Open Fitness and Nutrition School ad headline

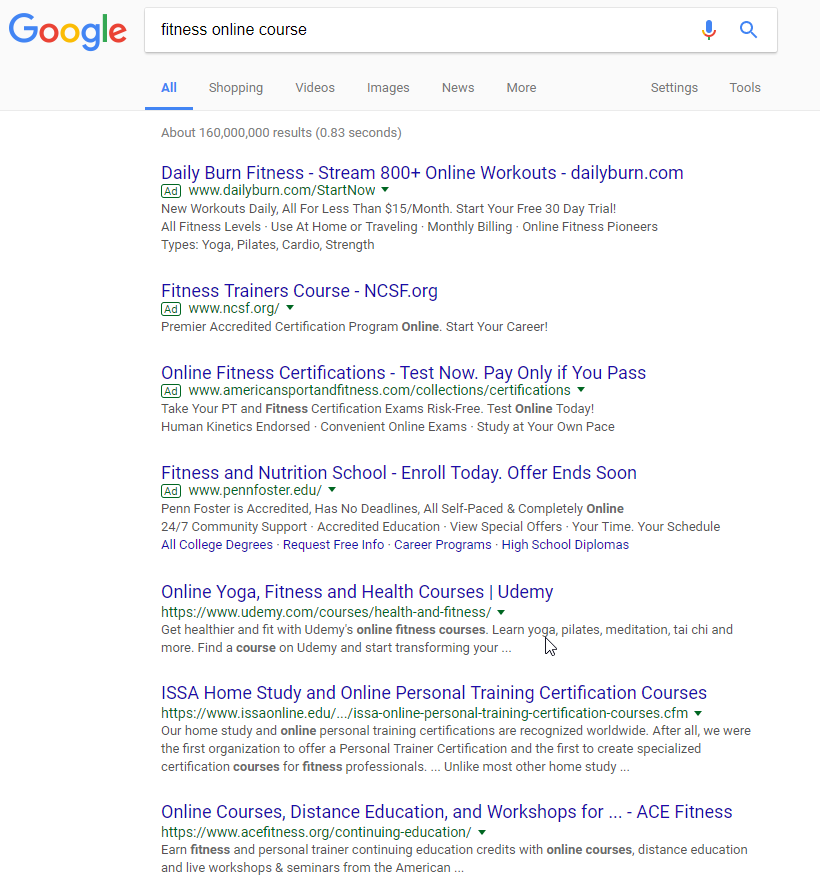pyautogui.click(x=399, y=472)
